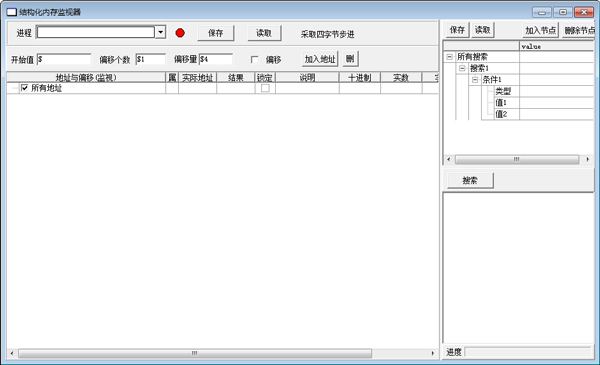This screenshot has height=365, width=600.
Task: Click the 实数 column header
Action: point(401,78)
